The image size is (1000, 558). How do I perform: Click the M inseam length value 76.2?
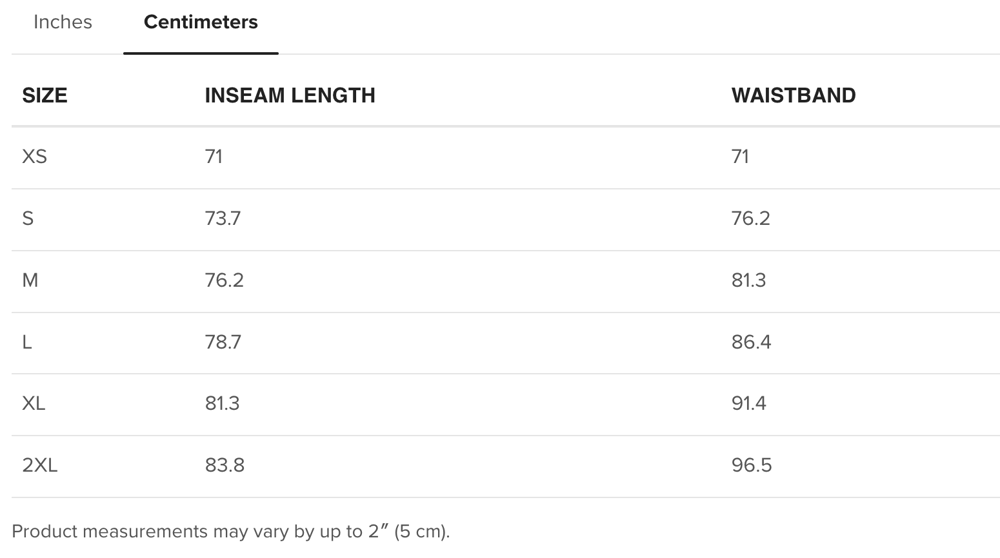click(224, 281)
